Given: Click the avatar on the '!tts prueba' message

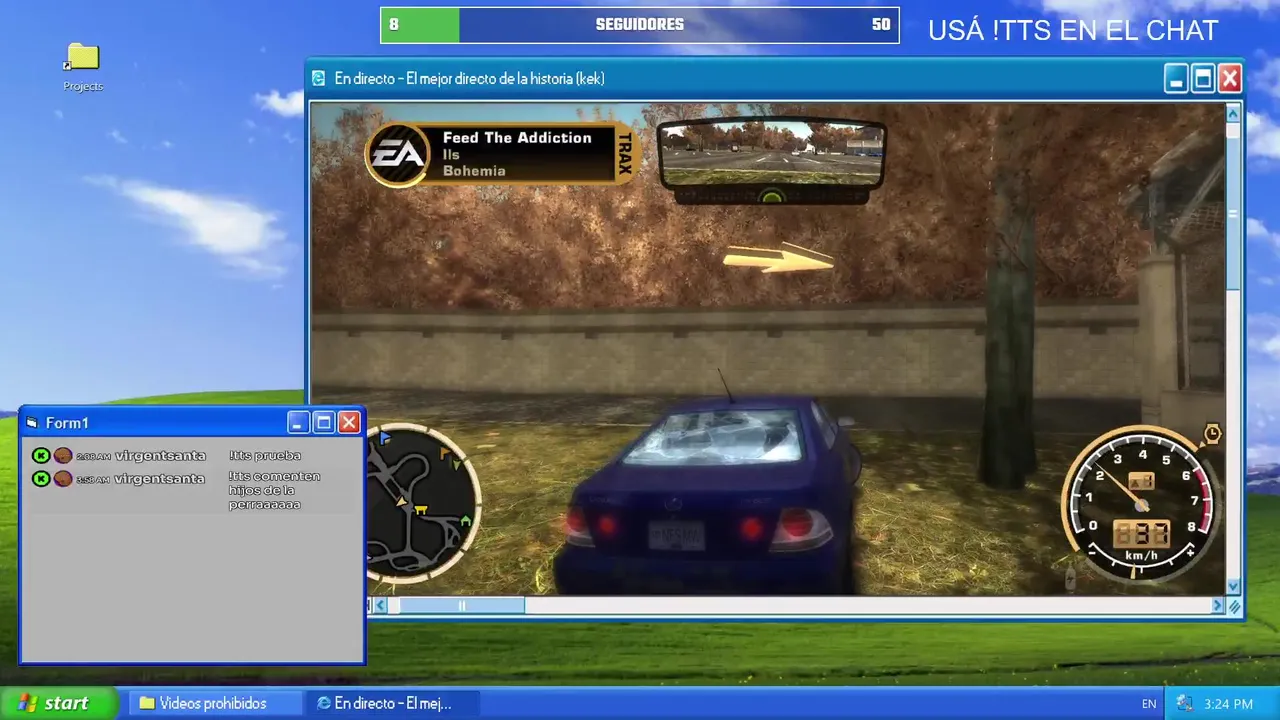Looking at the screenshot, I should point(63,455).
